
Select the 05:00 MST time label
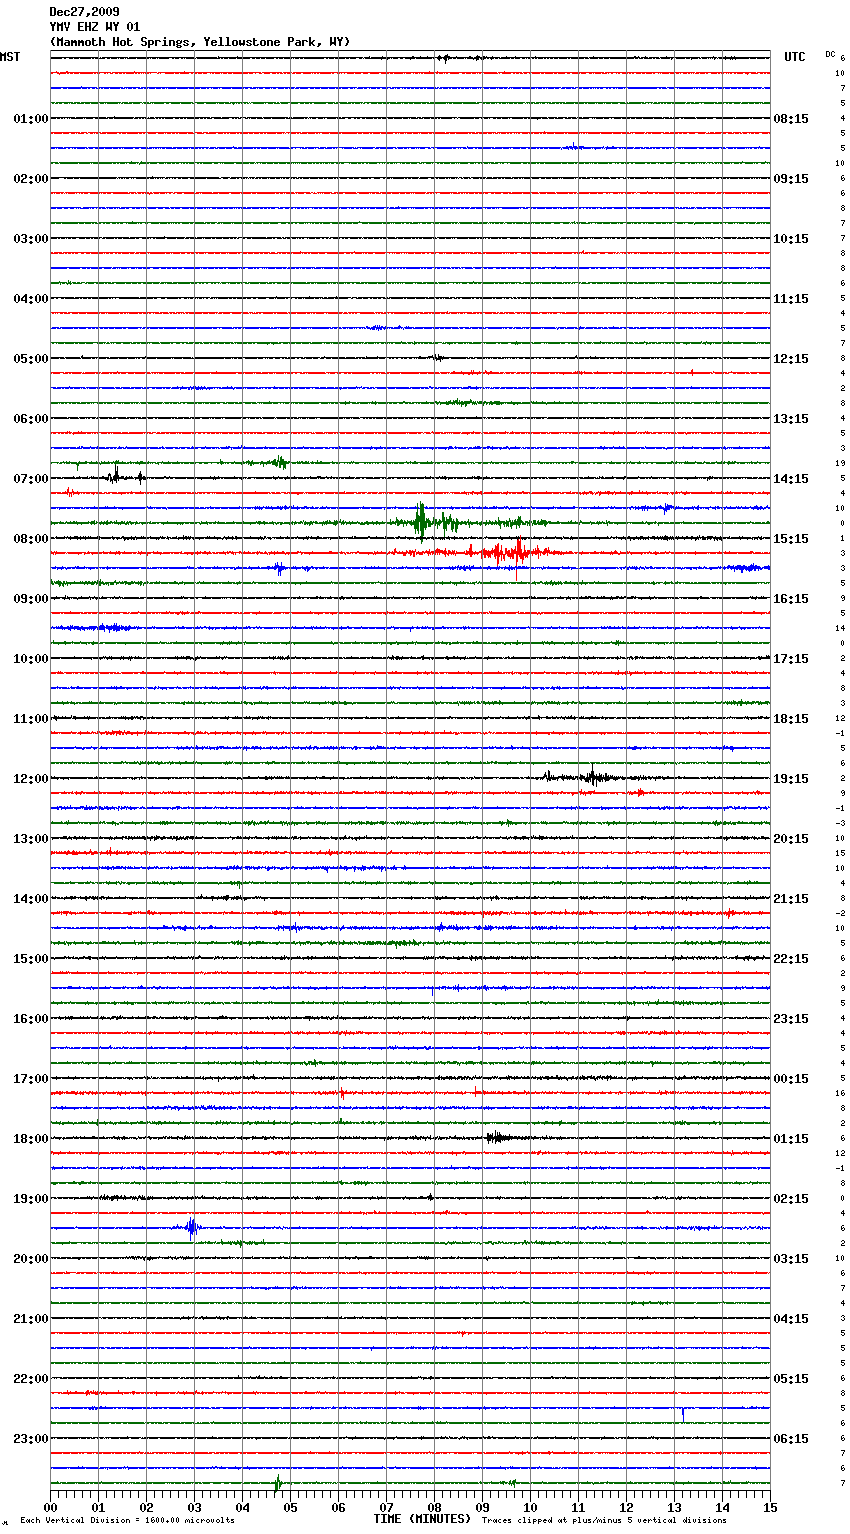[30, 359]
